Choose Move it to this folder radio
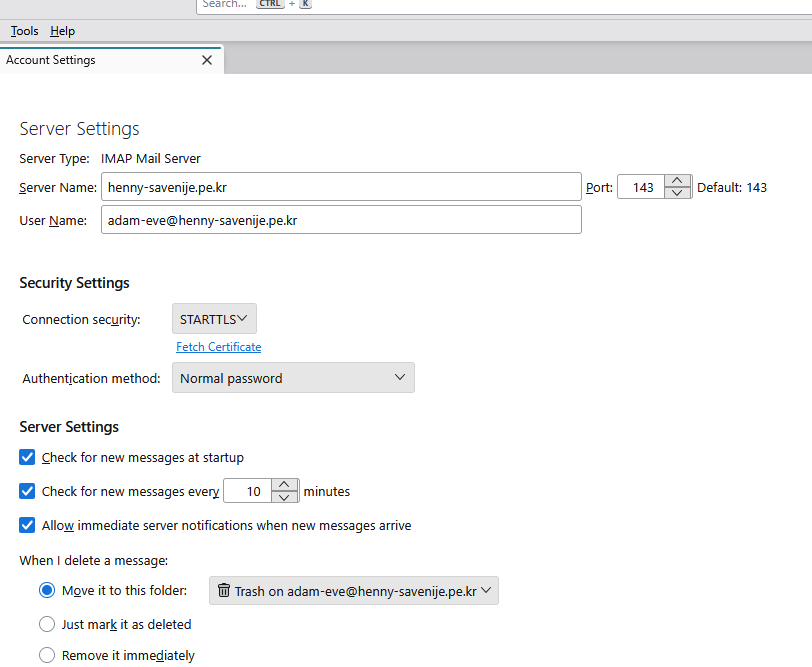This screenshot has height=667, width=812. pos(47,590)
